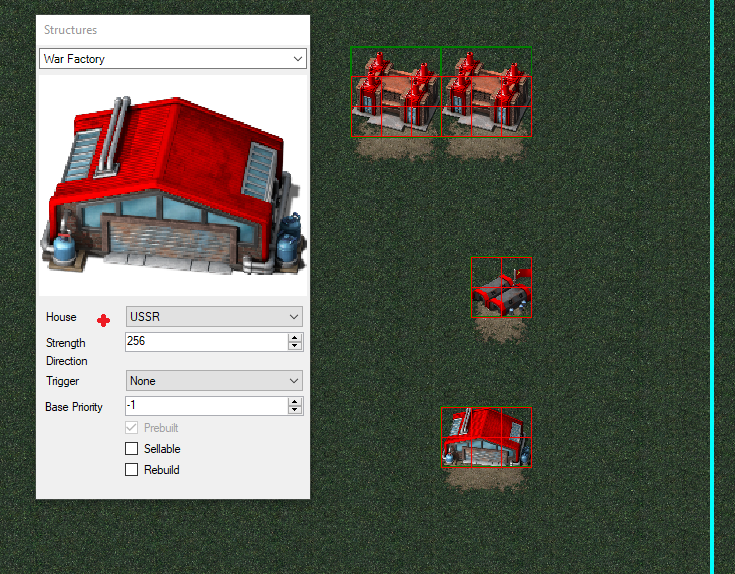The width and height of the screenshot is (735, 574).
Task: Click the Structures panel title
Action: pyautogui.click(x=70, y=30)
